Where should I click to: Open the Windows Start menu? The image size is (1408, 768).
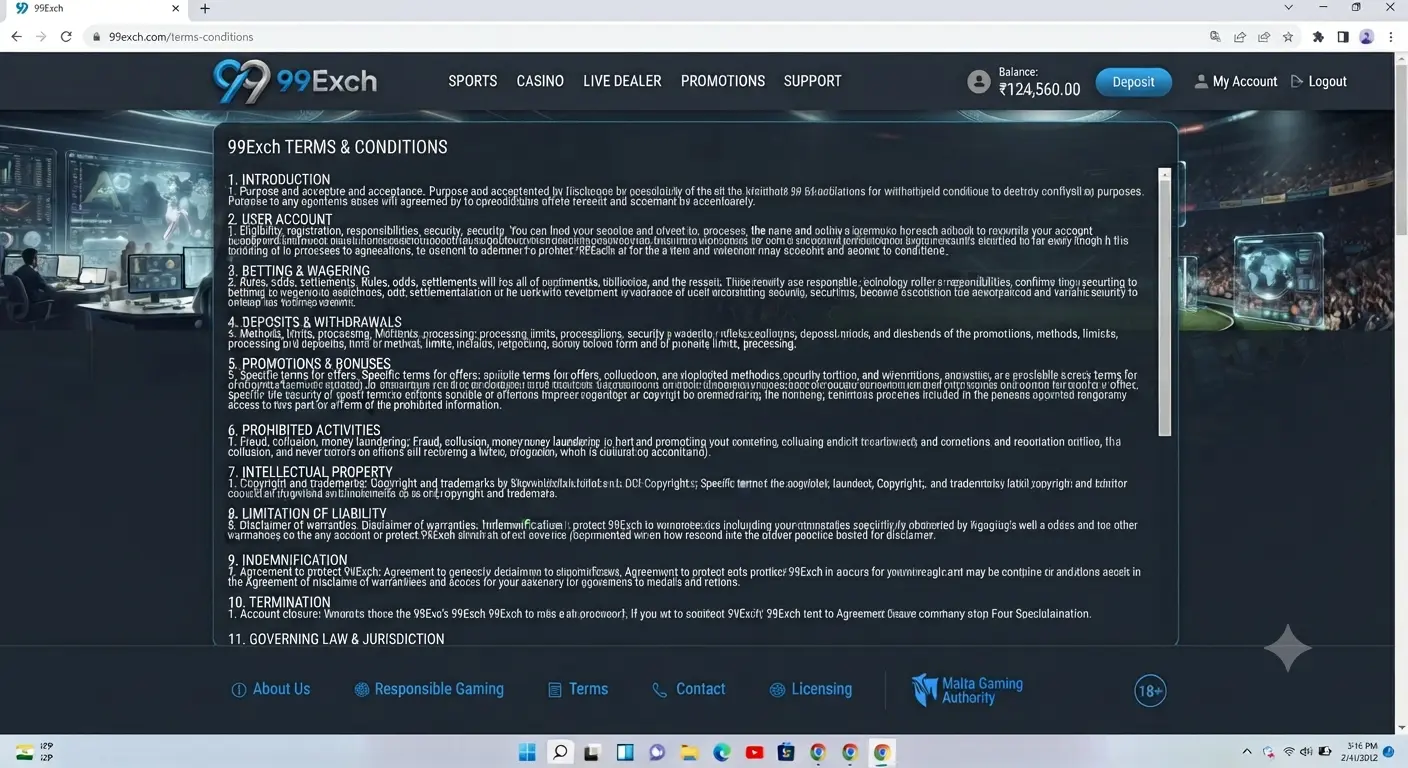click(x=527, y=752)
